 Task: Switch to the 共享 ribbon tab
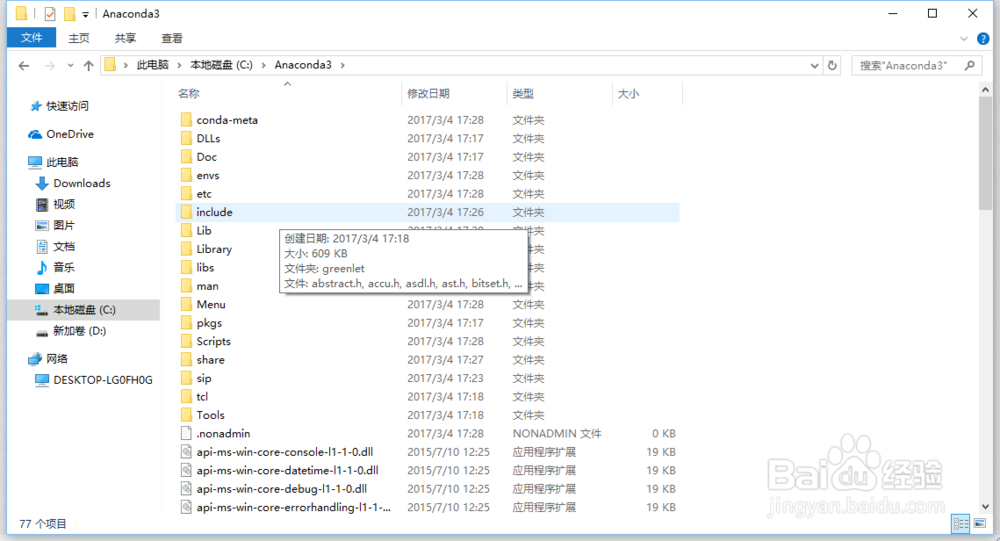coord(126,38)
